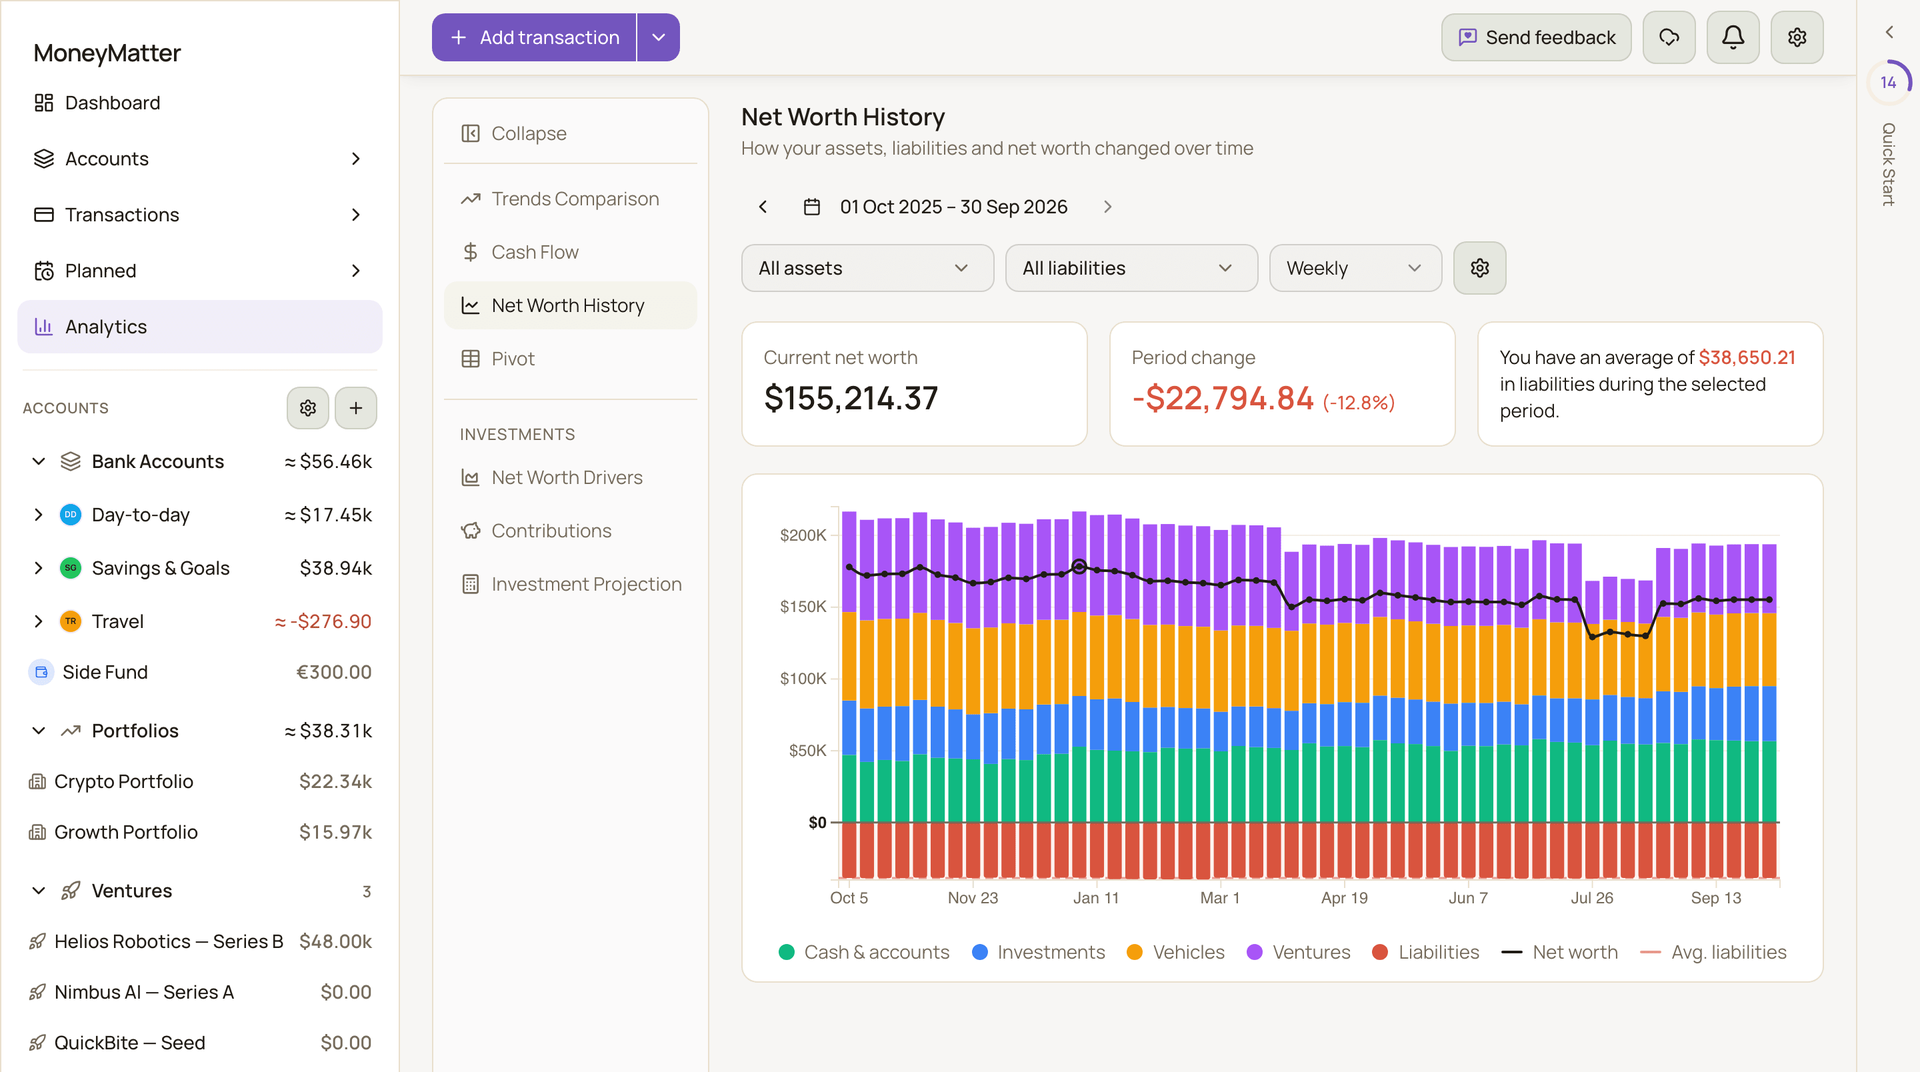
Task: Open the calendar date picker icon
Action: [812, 207]
